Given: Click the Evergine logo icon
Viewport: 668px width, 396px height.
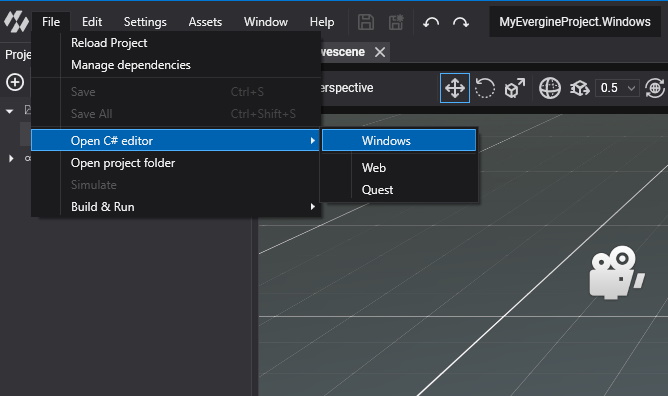Looking at the screenshot, I should click(x=16, y=22).
